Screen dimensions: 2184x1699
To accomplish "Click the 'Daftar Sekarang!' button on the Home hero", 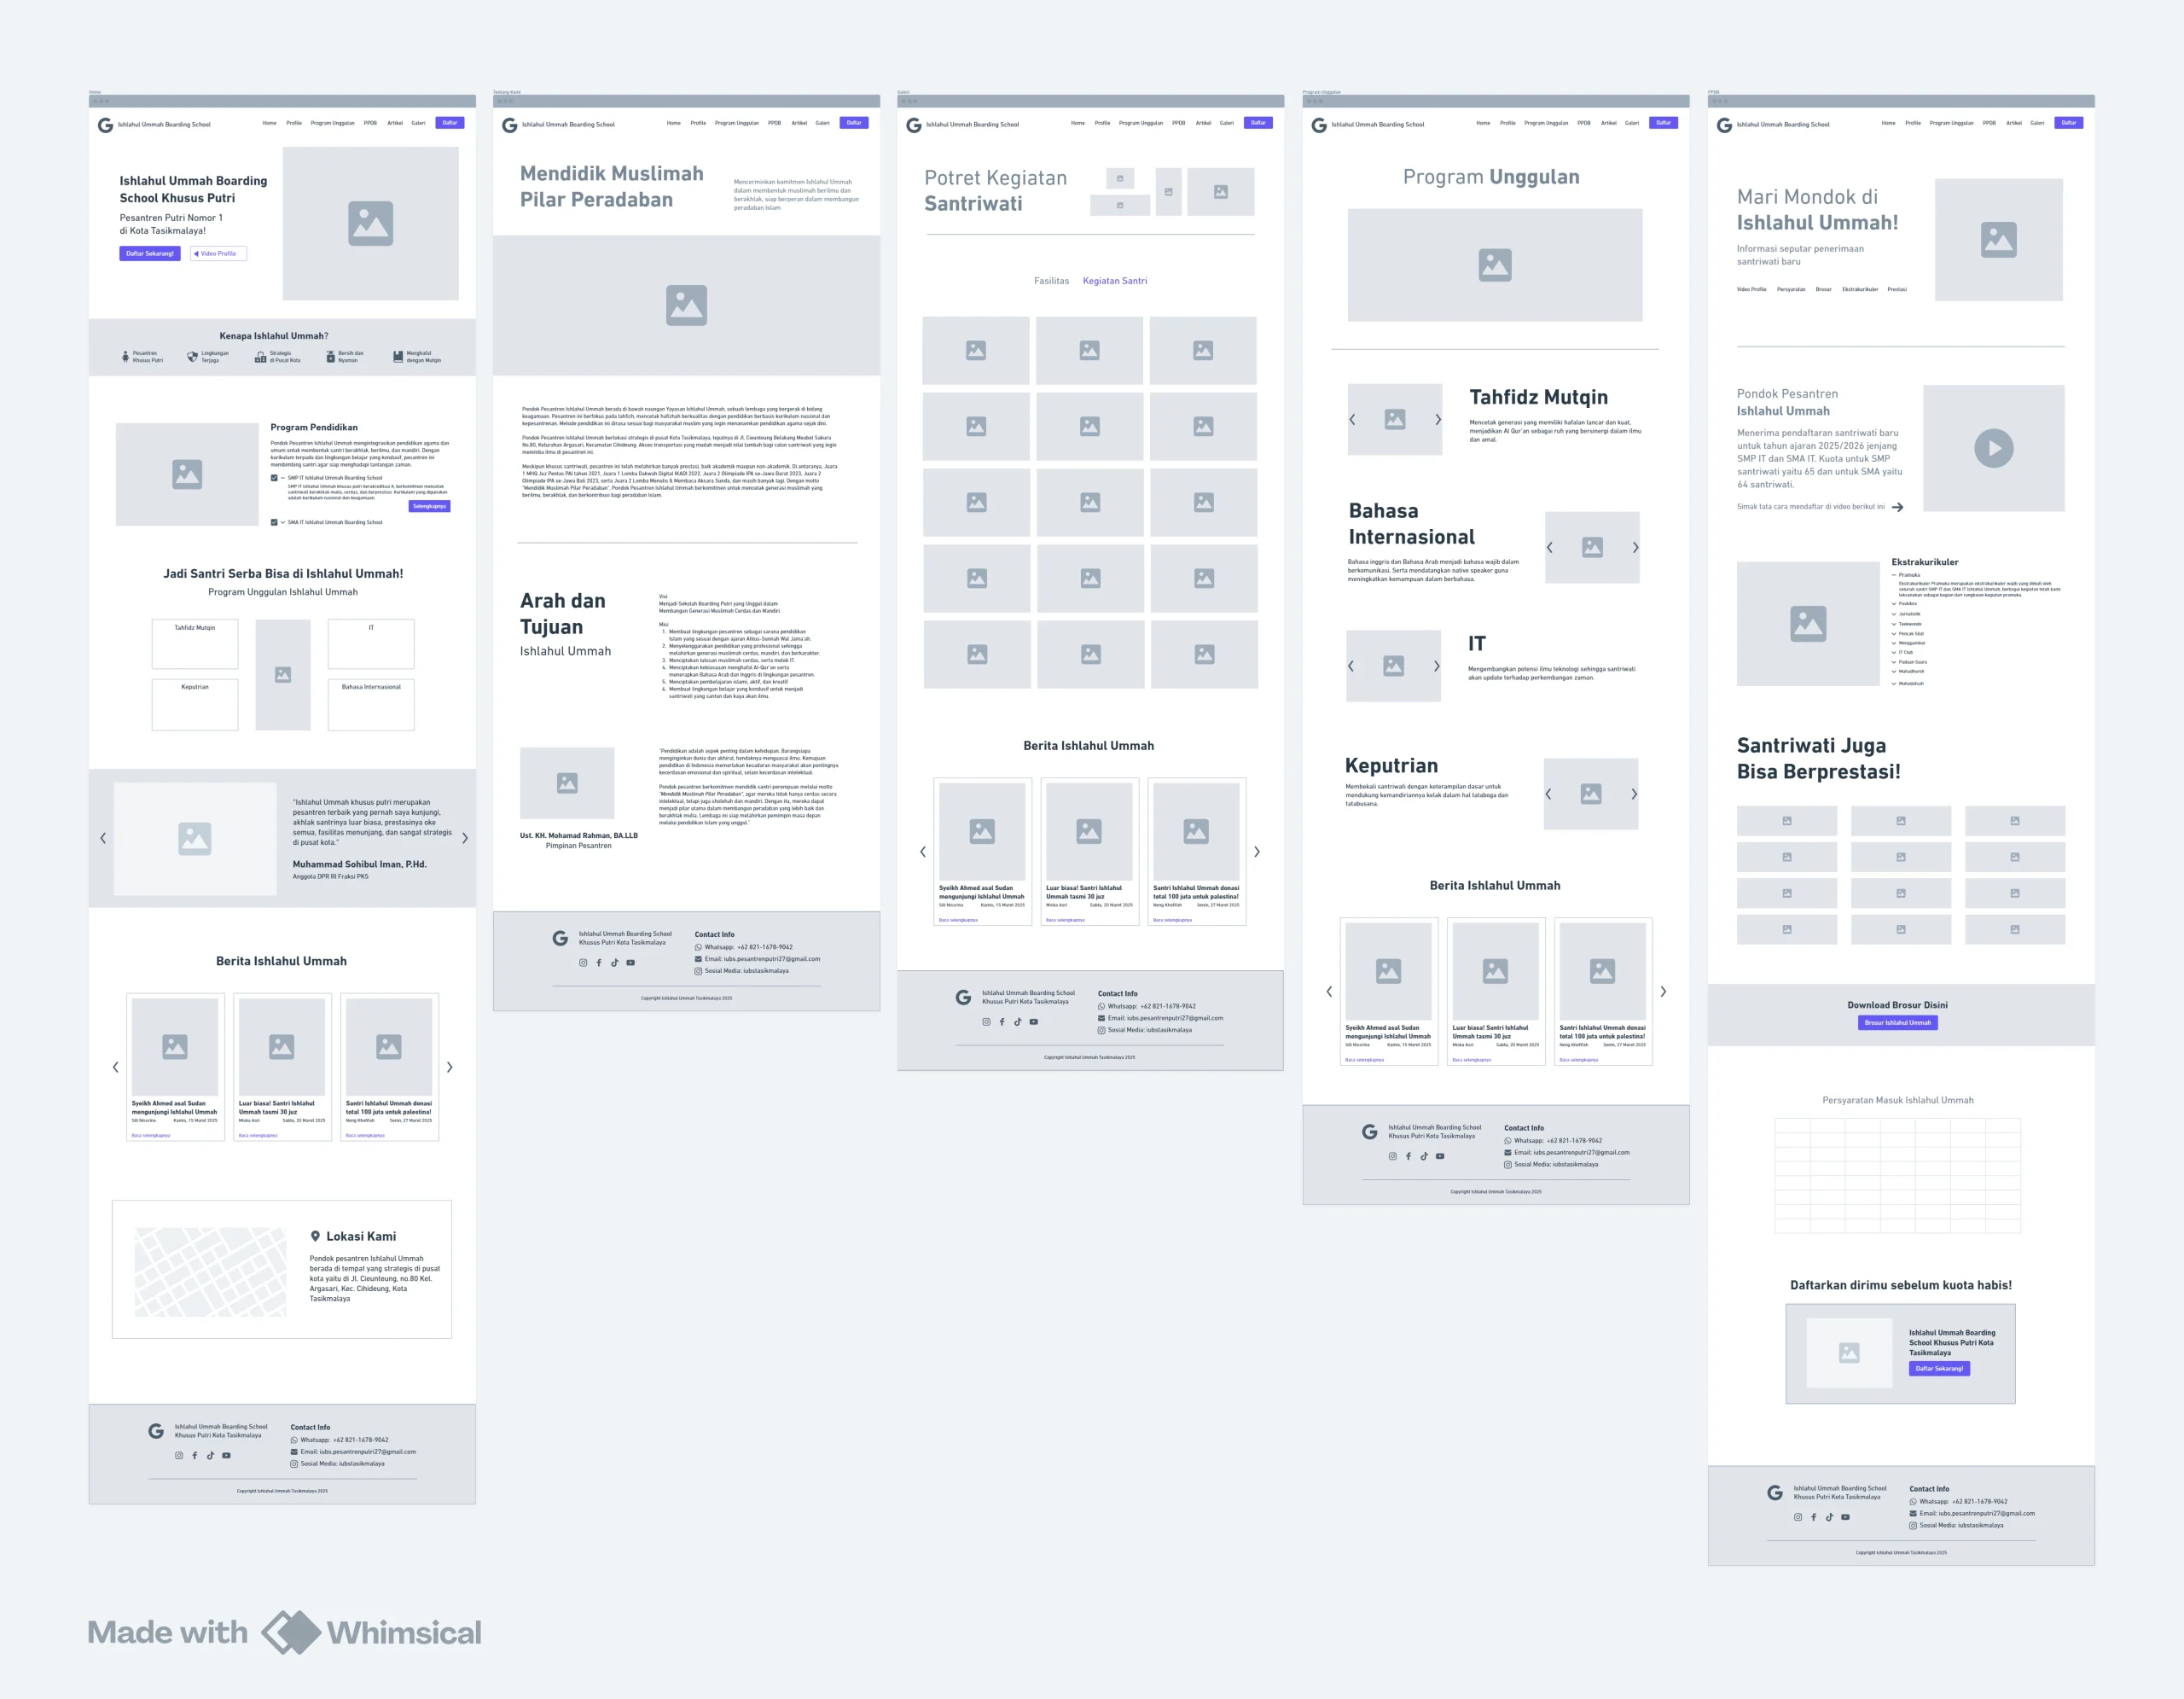I will coord(150,254).
